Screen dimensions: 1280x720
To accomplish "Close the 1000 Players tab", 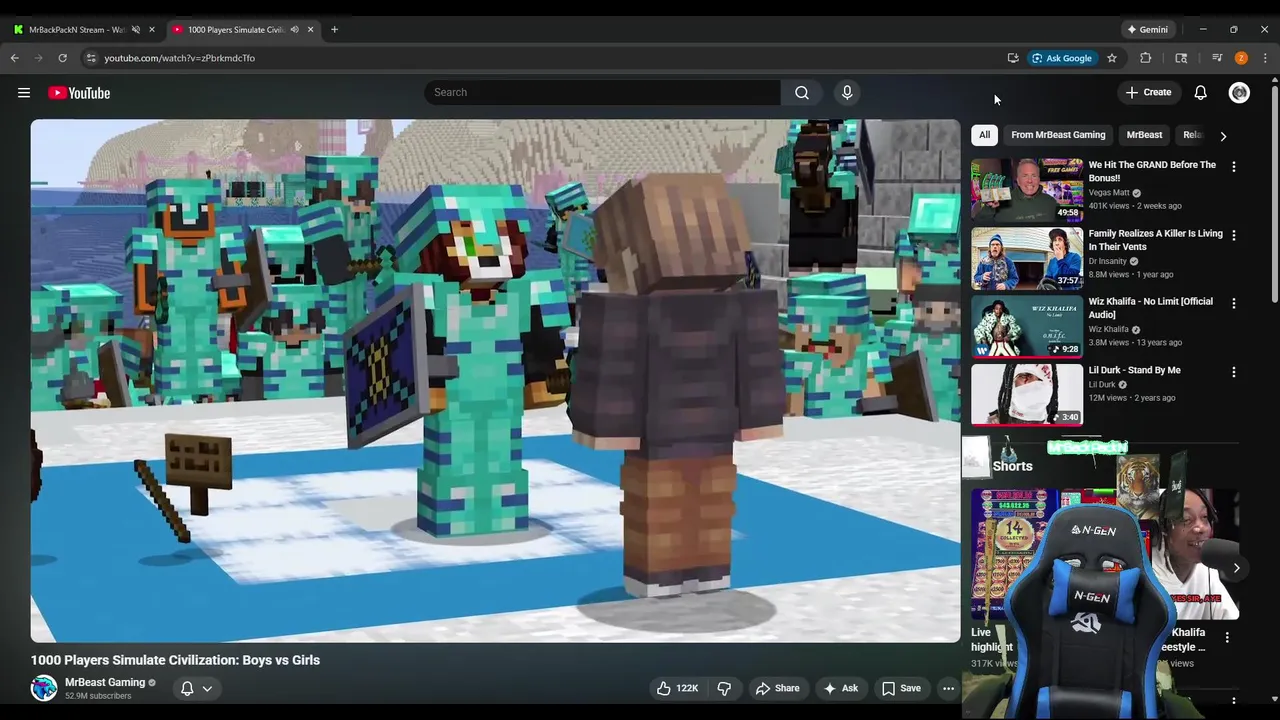I will [310, 30].
